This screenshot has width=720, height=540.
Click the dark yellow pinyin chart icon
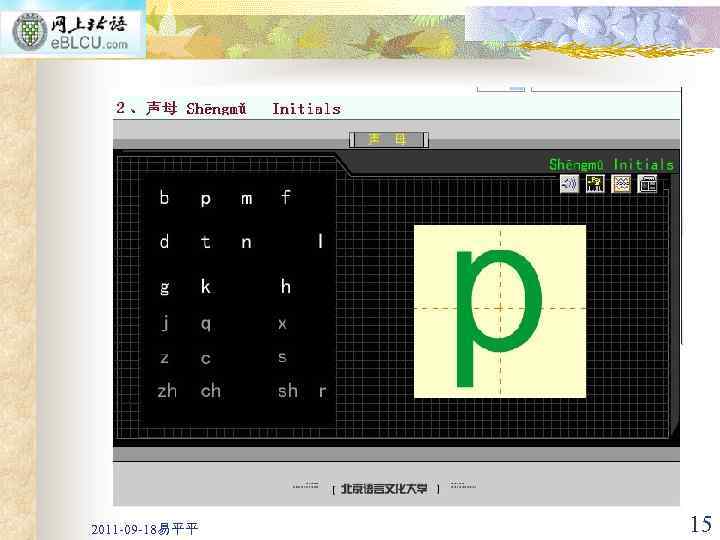point(595,184)
